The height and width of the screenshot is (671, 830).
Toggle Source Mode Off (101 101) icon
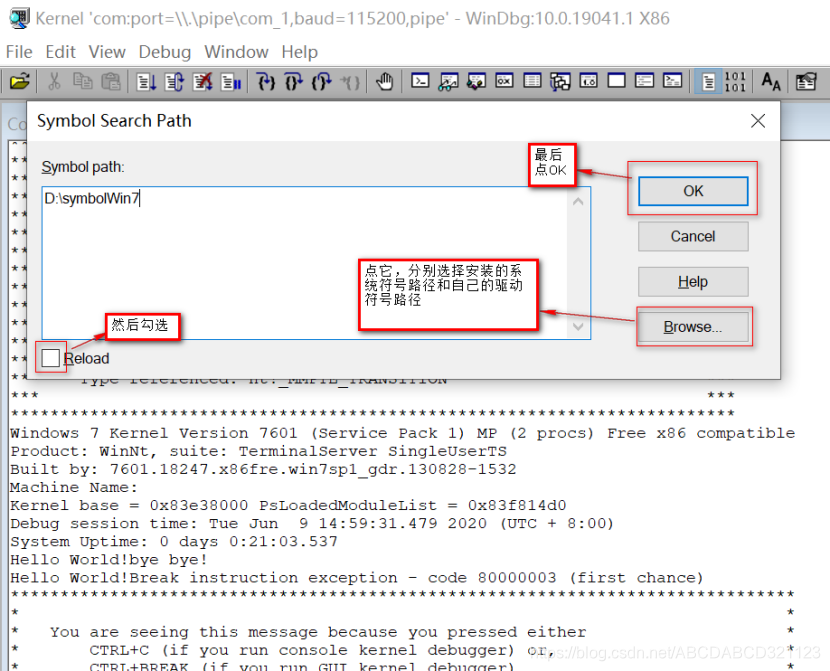coord(735,81)
